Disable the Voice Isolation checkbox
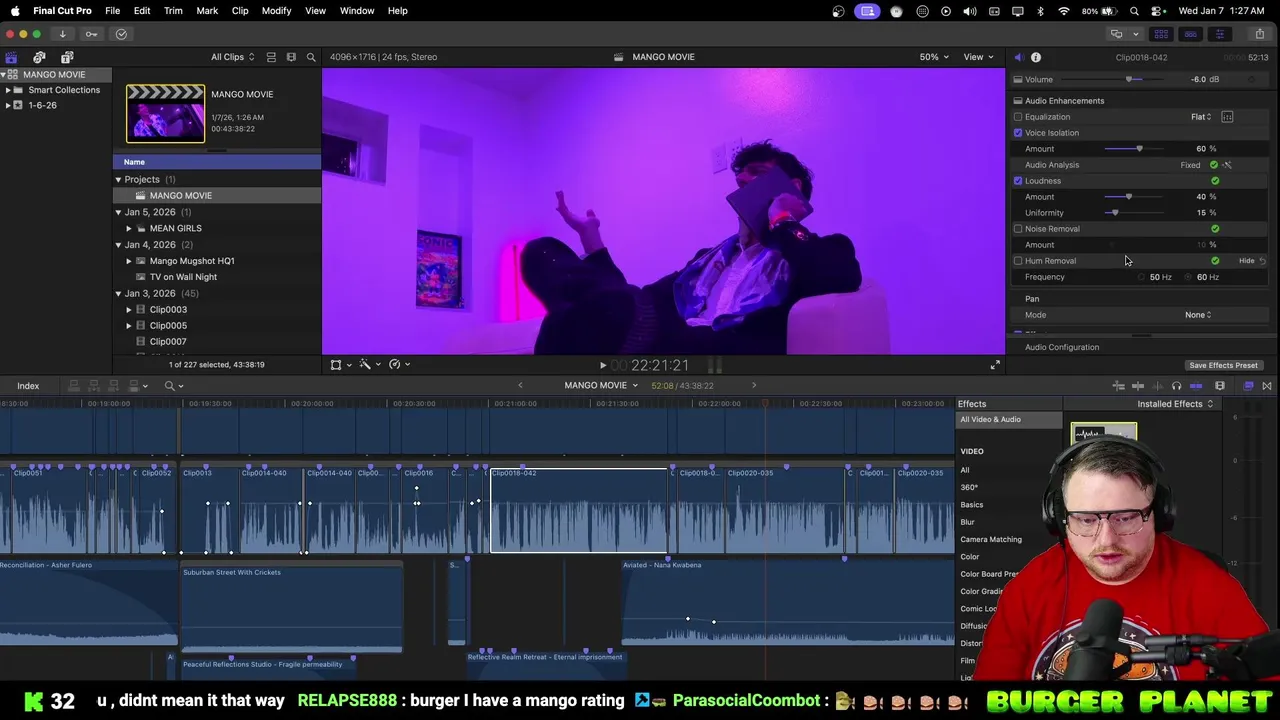The height and width of the screenshot is (720, 1280). (1018, 133)
